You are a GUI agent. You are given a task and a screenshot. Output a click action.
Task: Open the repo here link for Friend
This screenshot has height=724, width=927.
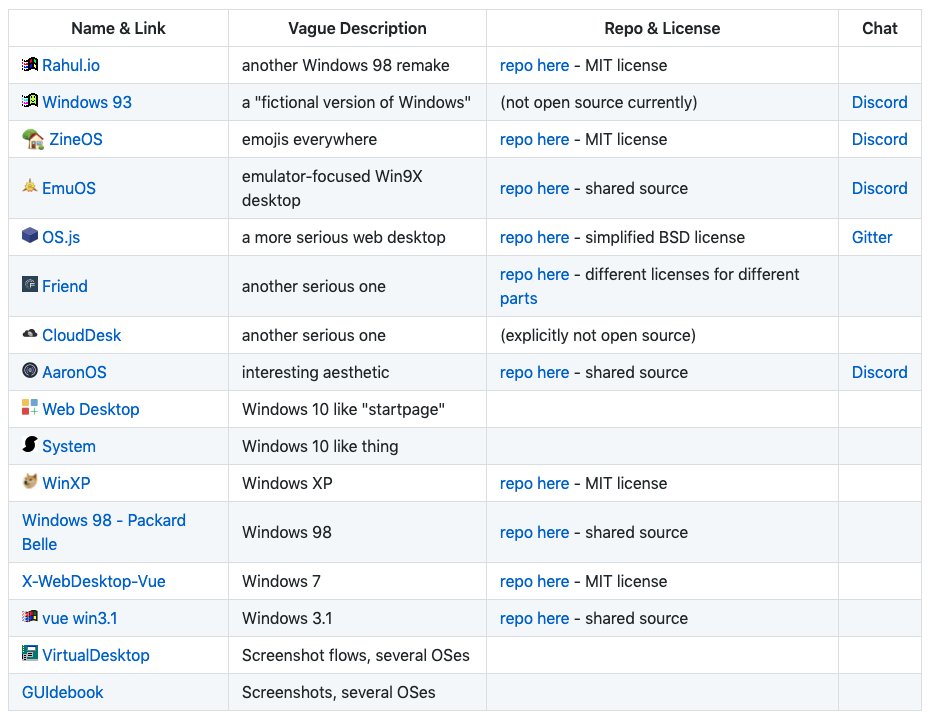click(x=534, y=275)
